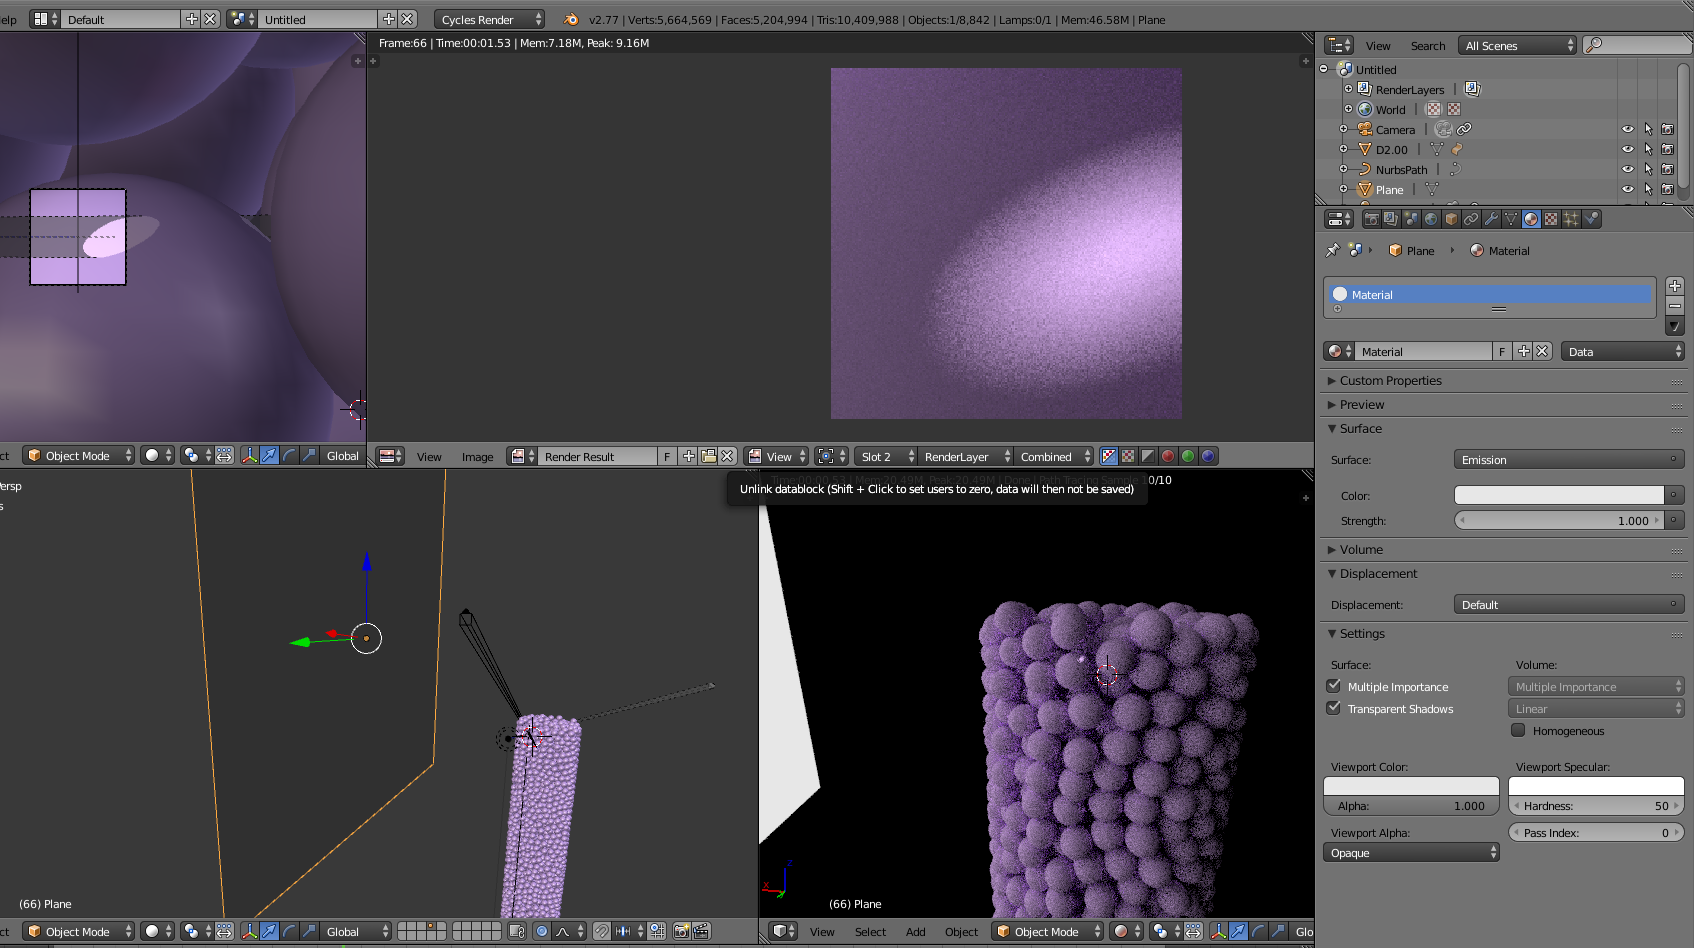Open the Render properties tab
This screenshot has width=1694, height=948.
pos(1371,219)
